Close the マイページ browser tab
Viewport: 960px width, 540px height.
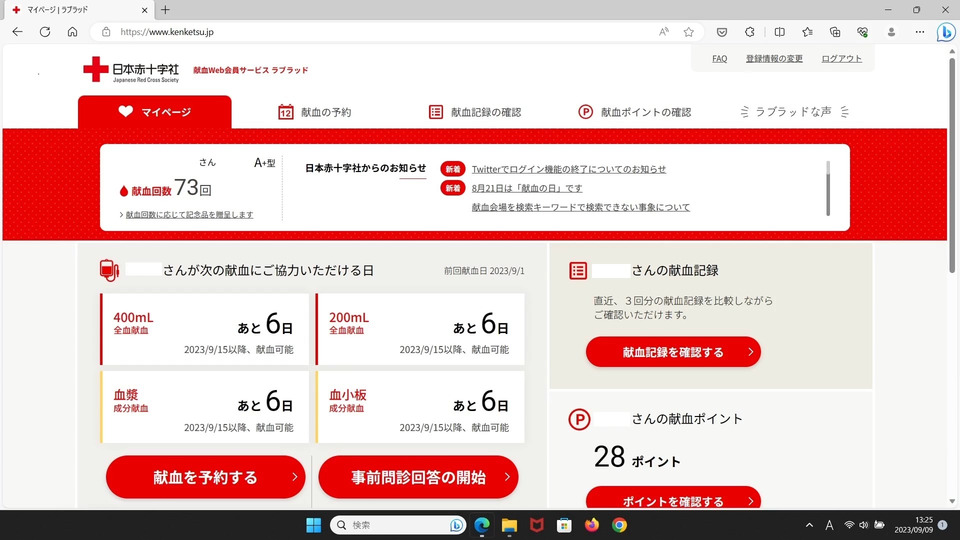tap(144, 10)
